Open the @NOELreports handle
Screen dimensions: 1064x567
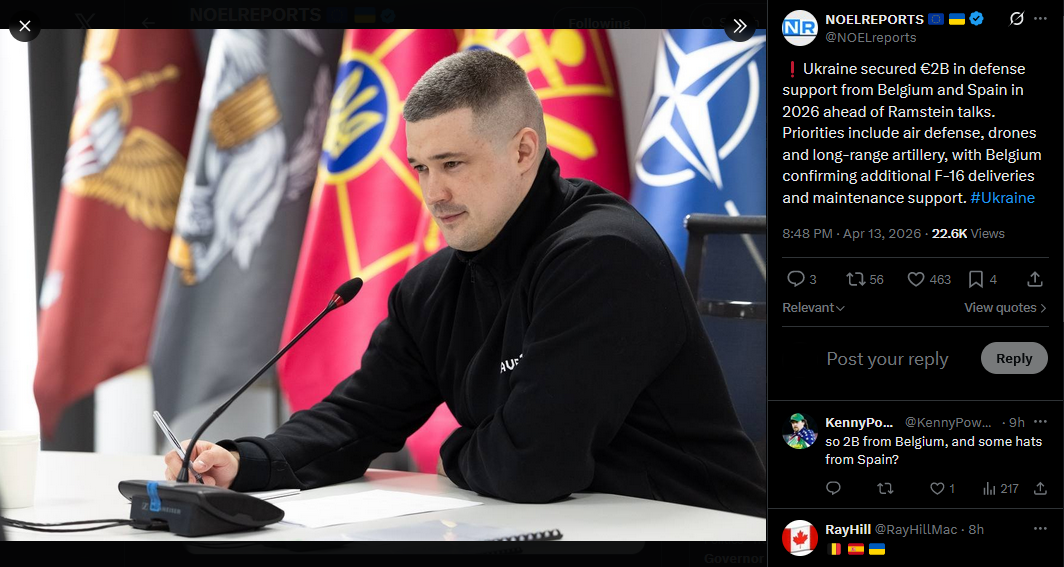tap(871, 38)
